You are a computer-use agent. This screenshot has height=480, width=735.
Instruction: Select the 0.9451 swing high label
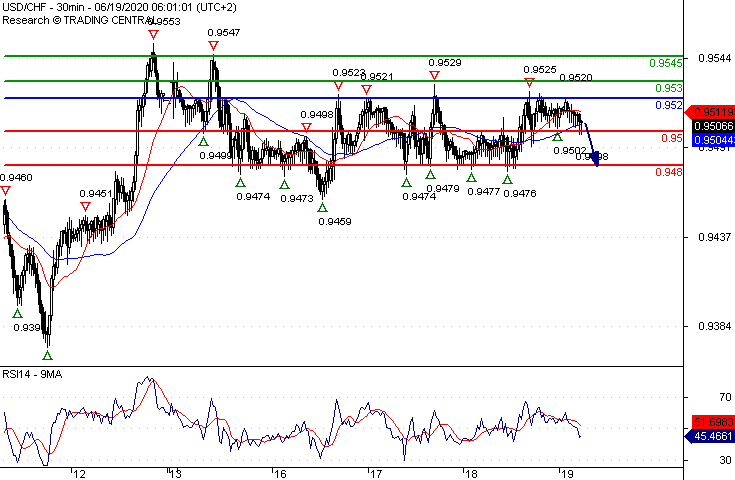96,194
